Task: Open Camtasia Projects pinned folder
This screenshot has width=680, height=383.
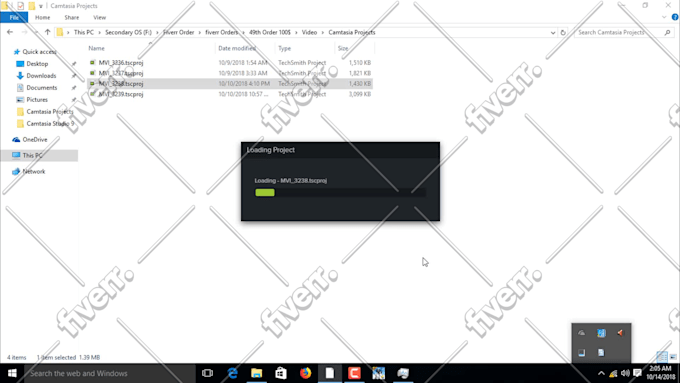Action: (49, 111)
